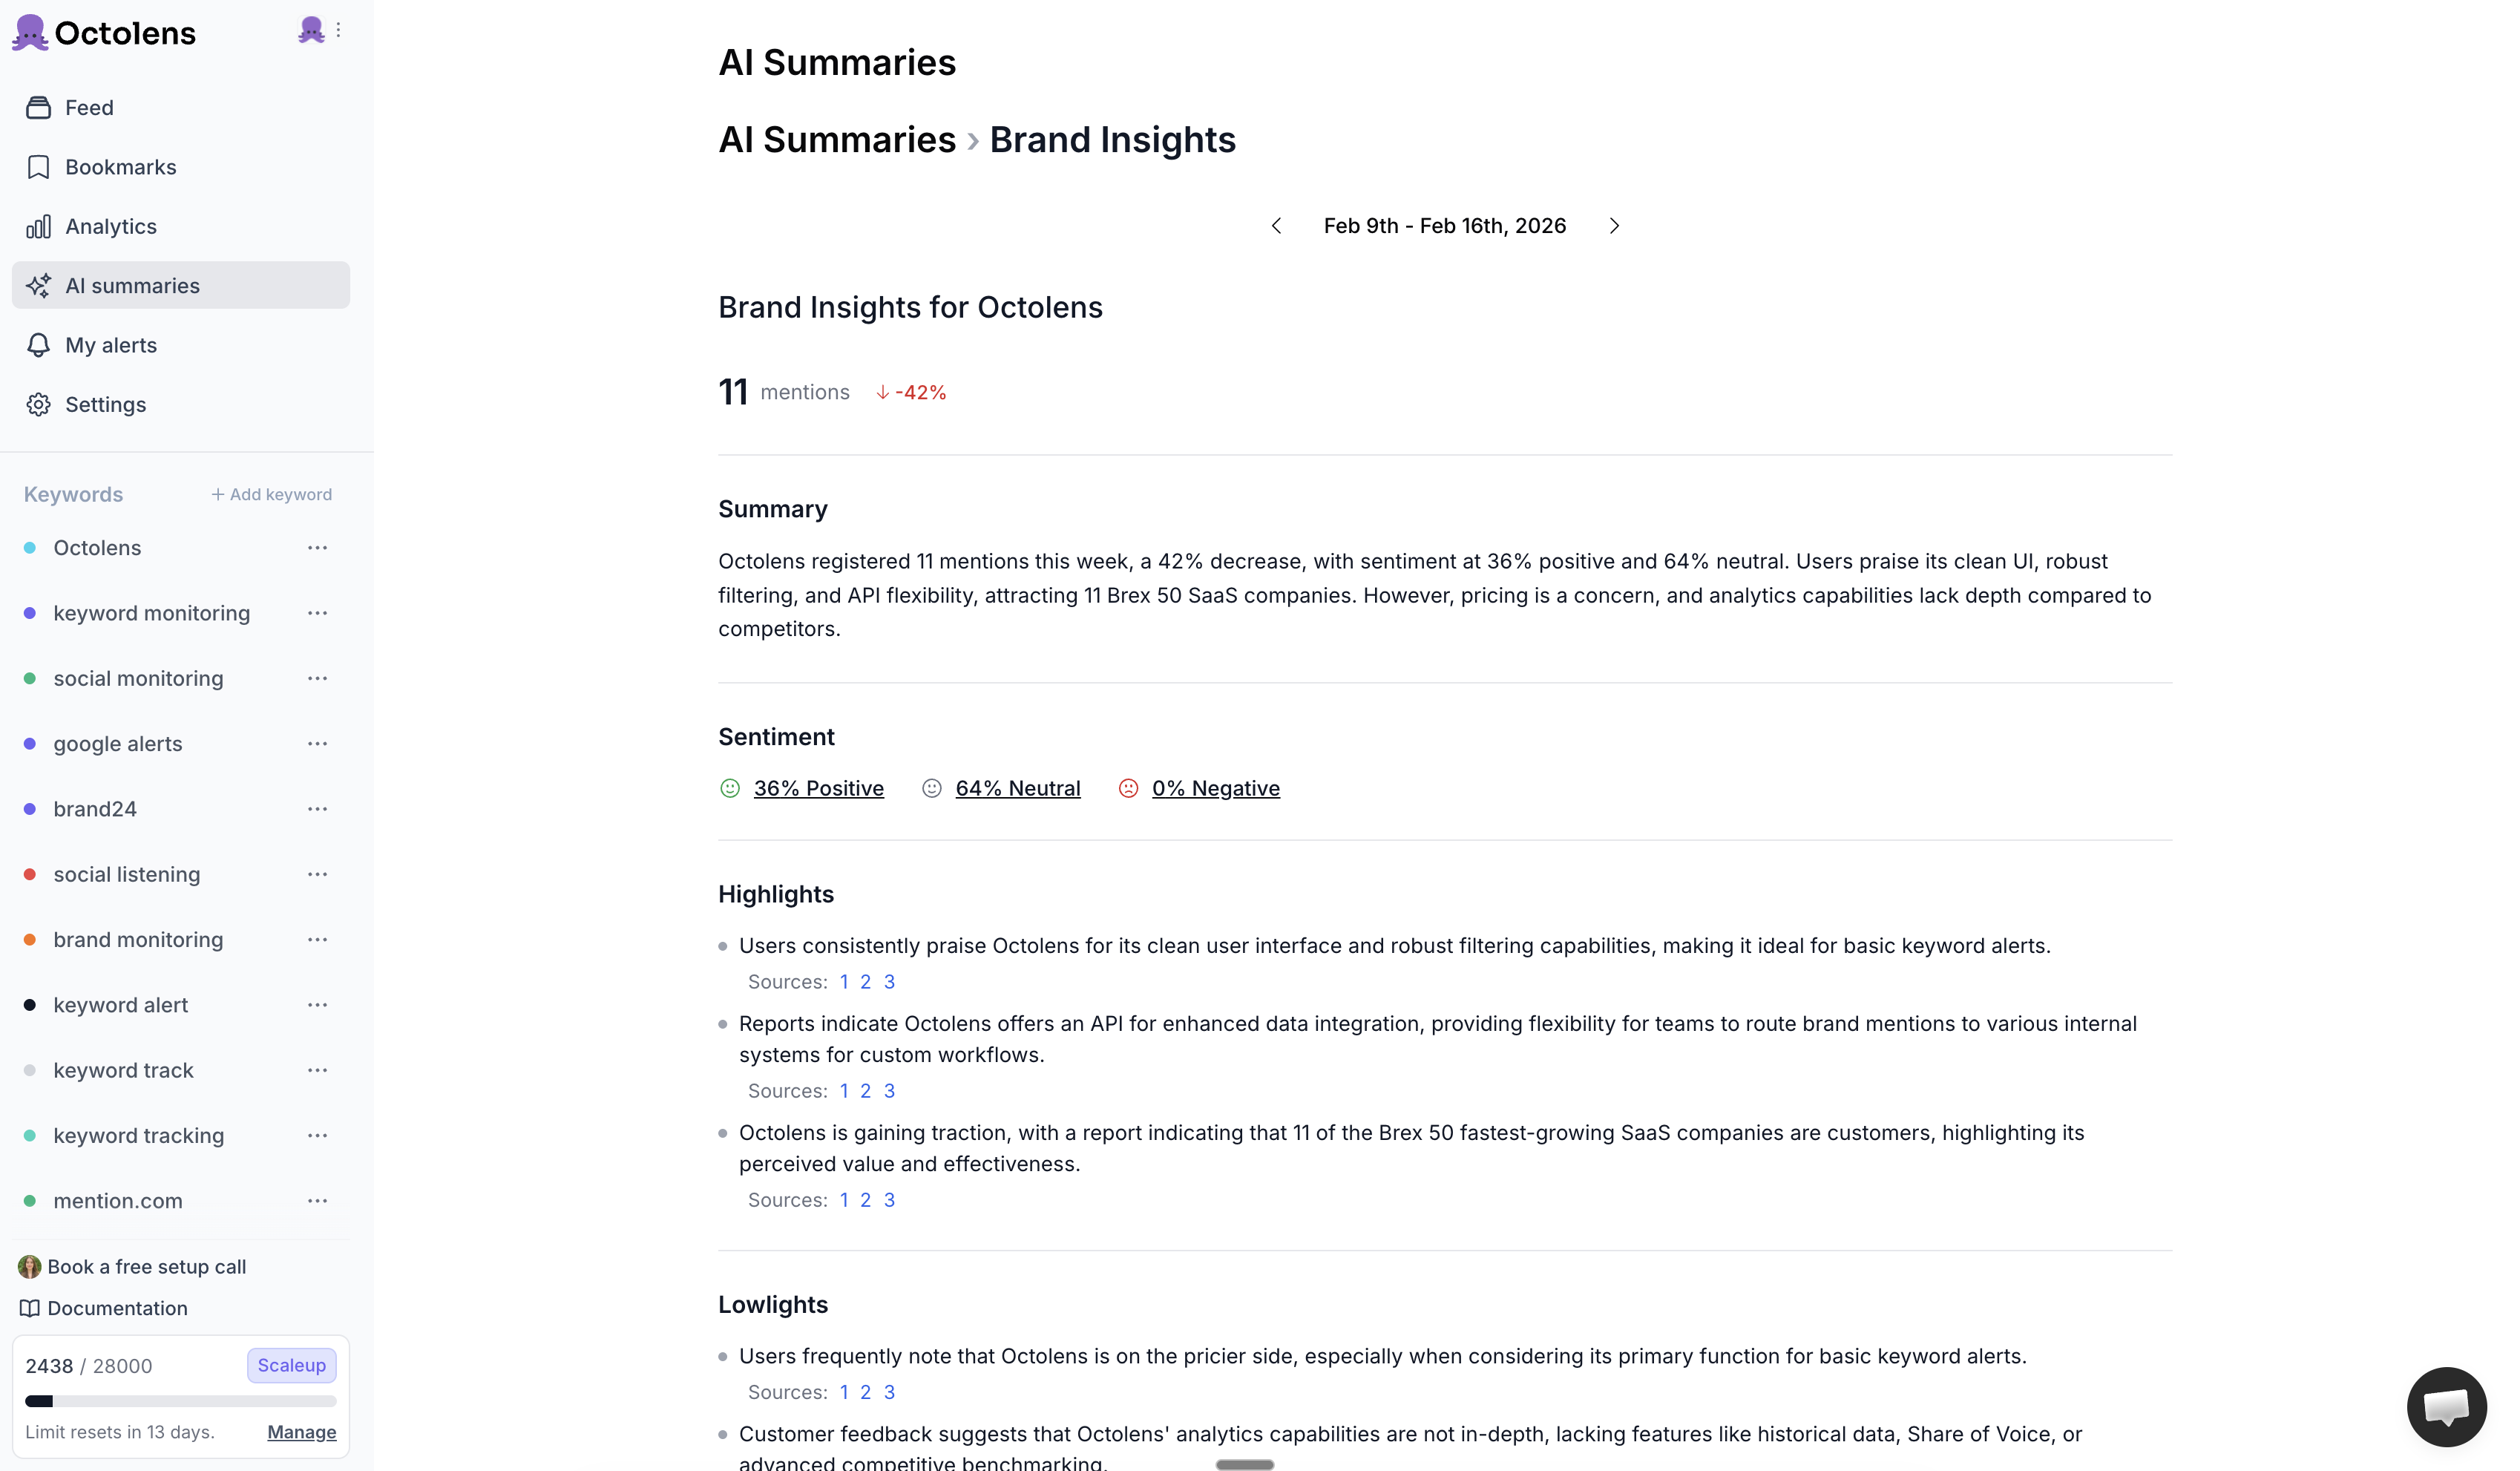Click the Bookmarks ribbon icon
The height and width of the screenshot is (1471, 2520).
pyautogui.click(x=38, y=167)
